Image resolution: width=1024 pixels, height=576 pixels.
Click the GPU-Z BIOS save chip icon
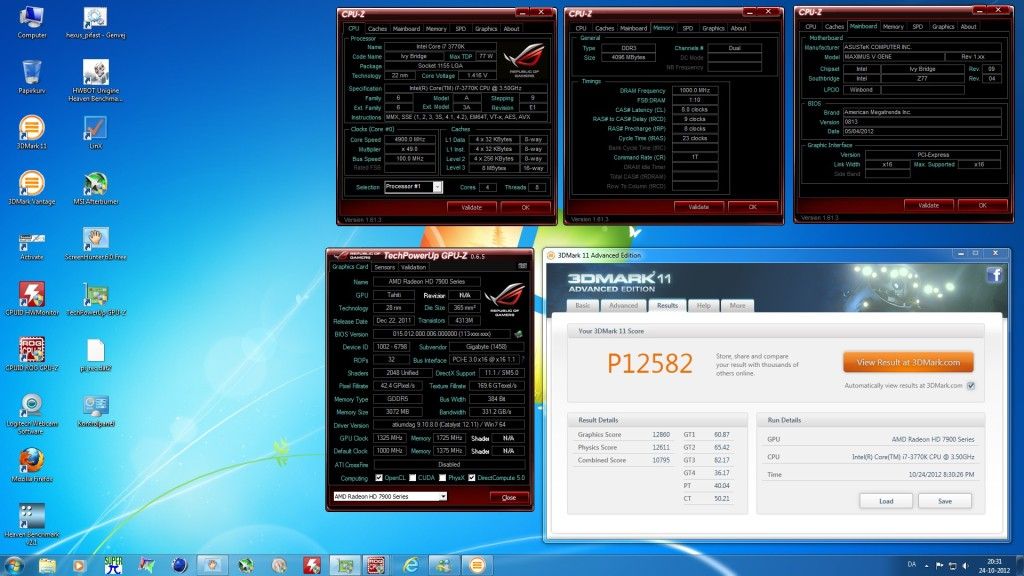click(519, 334)
